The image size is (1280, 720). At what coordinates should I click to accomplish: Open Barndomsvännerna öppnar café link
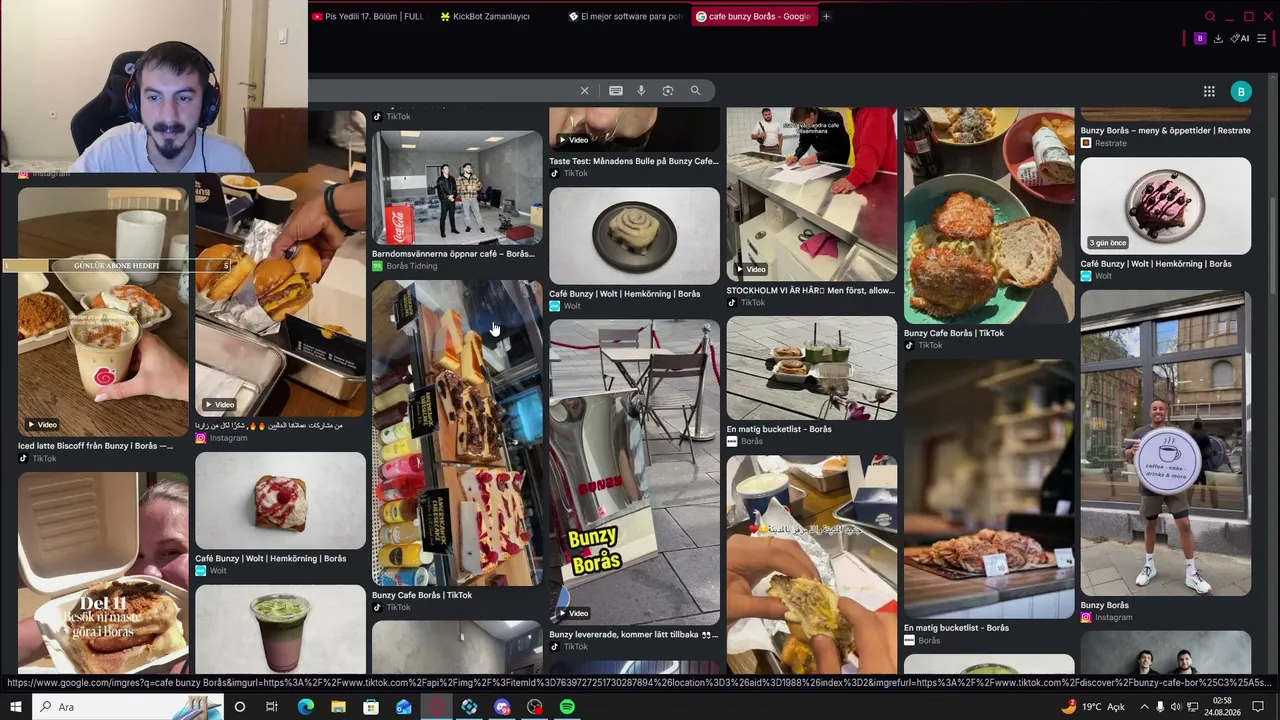click(453, 254)
